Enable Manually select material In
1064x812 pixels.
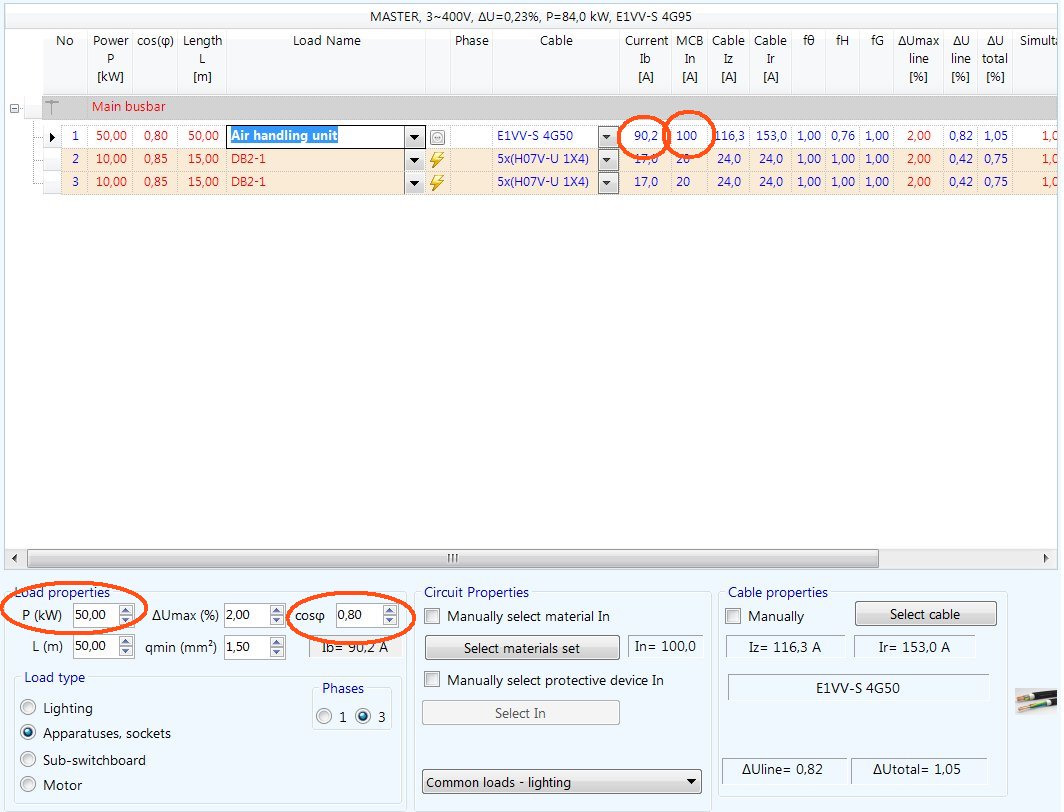(431, 616)
